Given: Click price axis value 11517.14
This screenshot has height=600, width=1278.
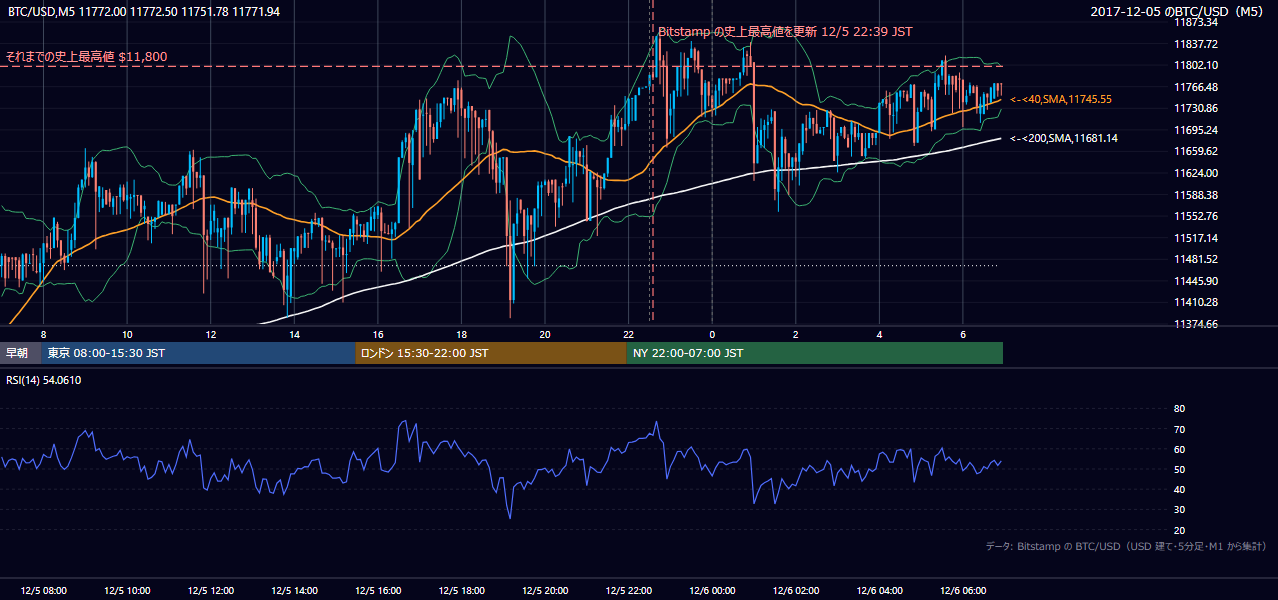Looking at the screenshot, I should (1195, 238).
